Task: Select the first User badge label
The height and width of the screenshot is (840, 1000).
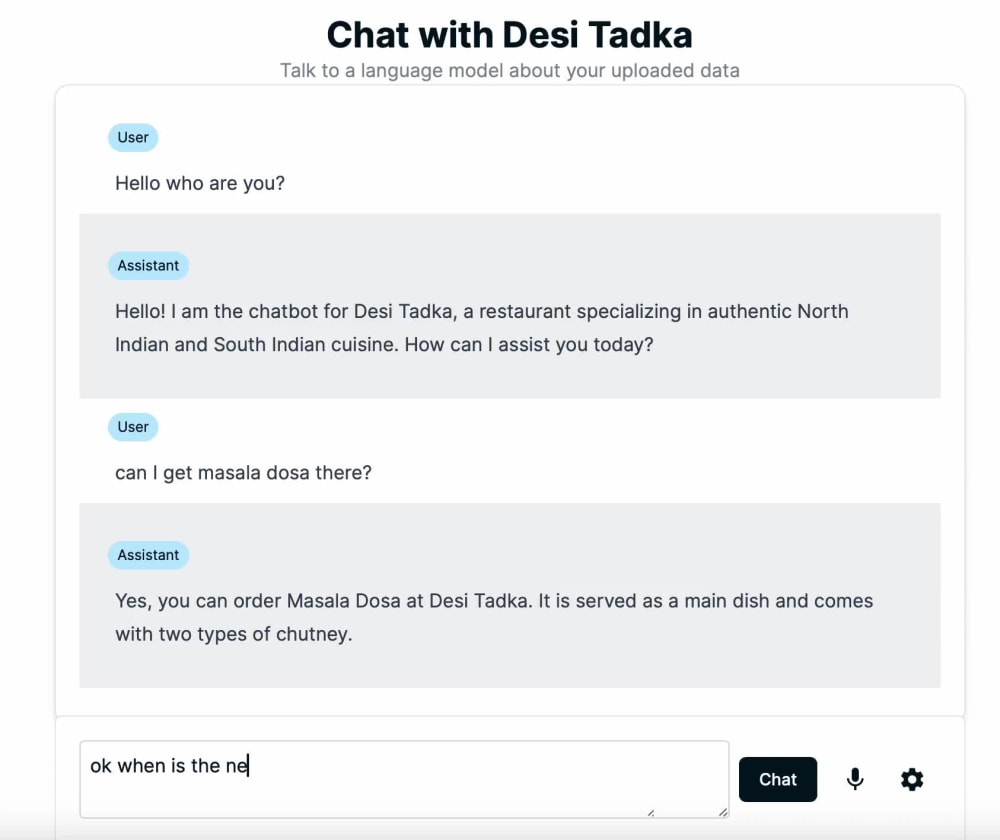Action: pos(132,137)
